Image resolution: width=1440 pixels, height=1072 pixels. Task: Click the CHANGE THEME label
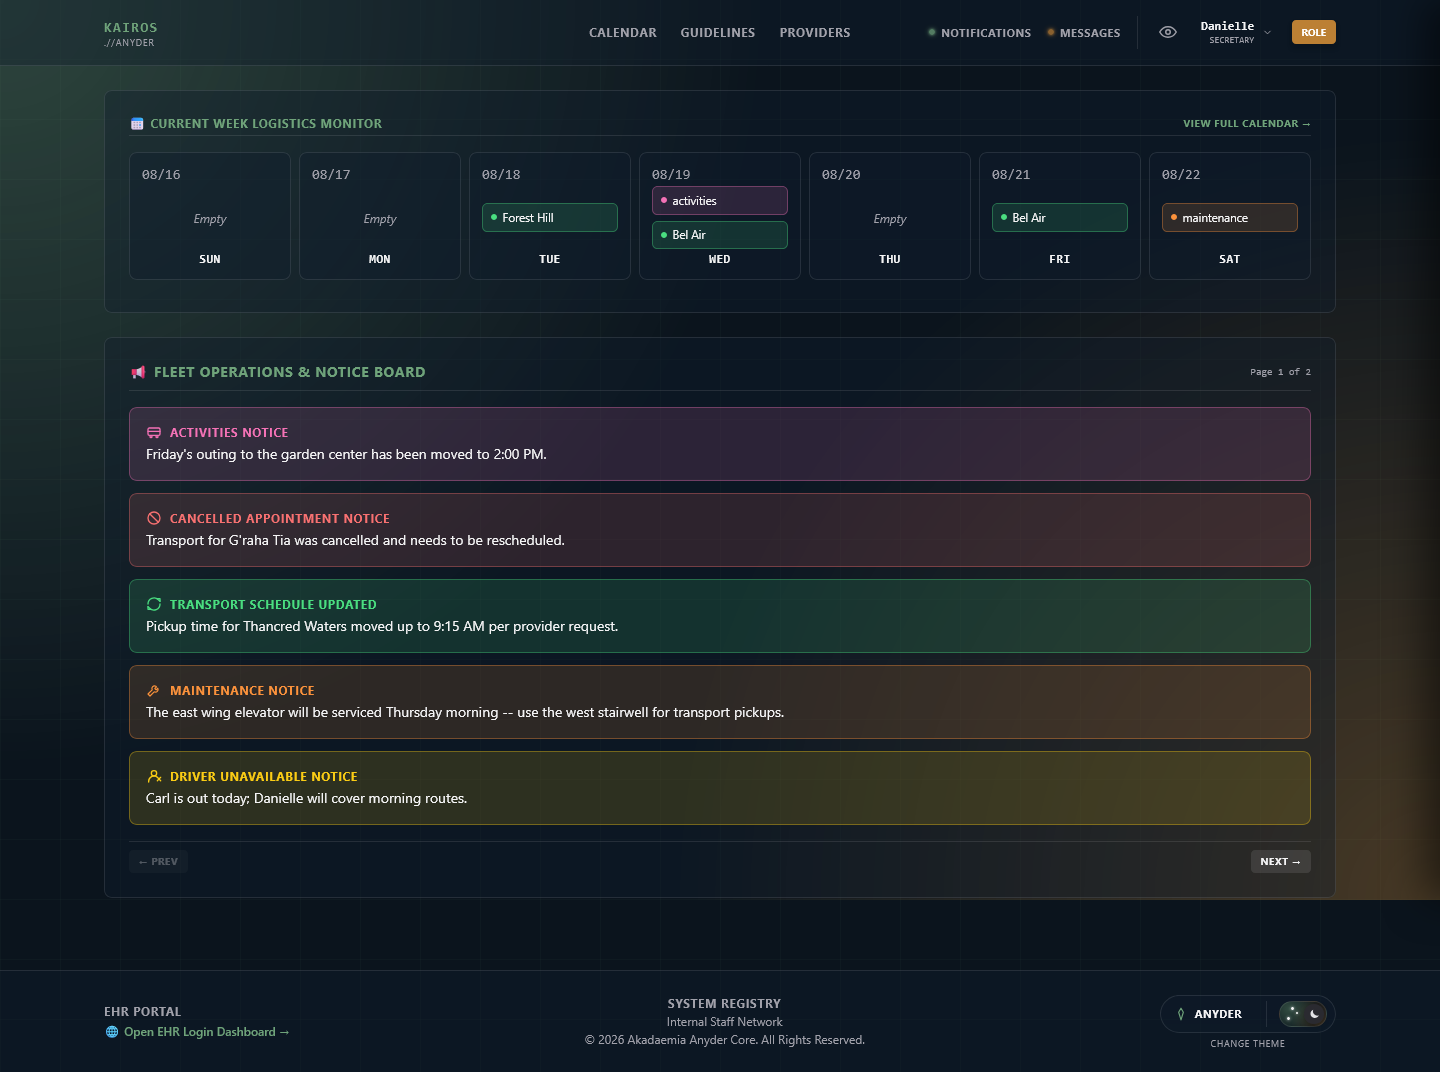(1248, 1043)
